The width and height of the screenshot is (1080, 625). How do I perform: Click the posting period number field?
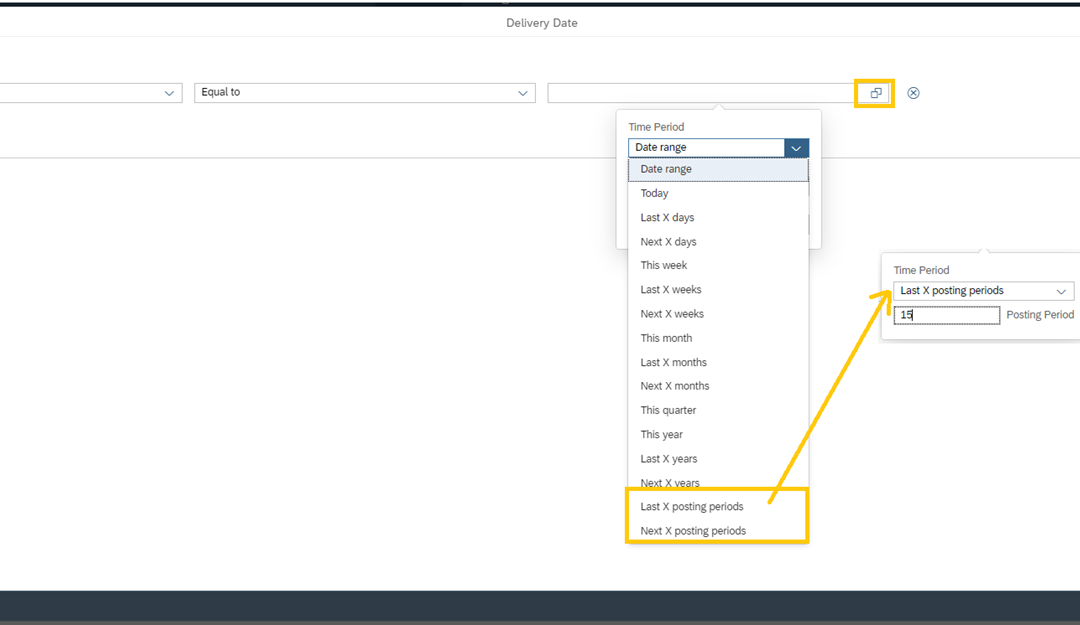tap(946, 315)
